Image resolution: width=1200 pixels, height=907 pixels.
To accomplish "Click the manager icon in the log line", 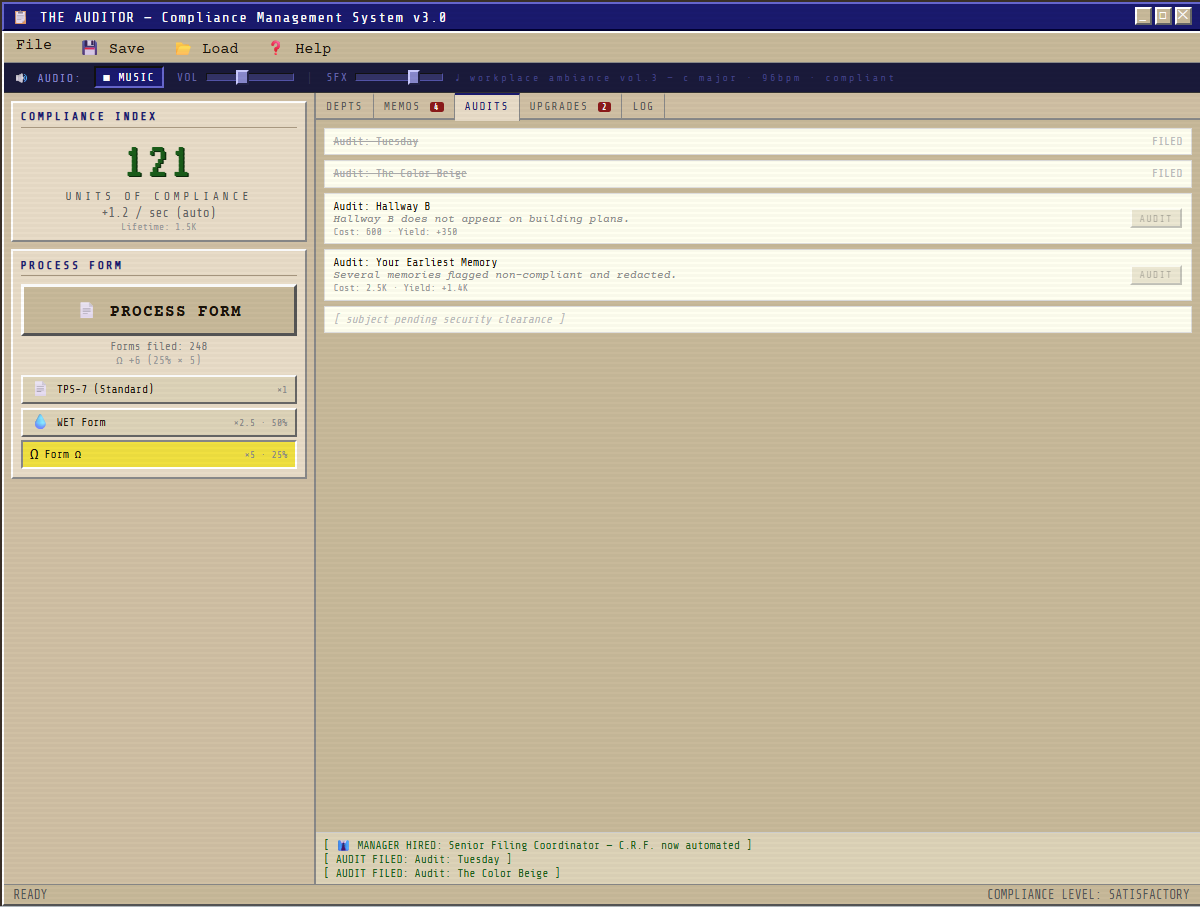I will click(x=343, y=846).
